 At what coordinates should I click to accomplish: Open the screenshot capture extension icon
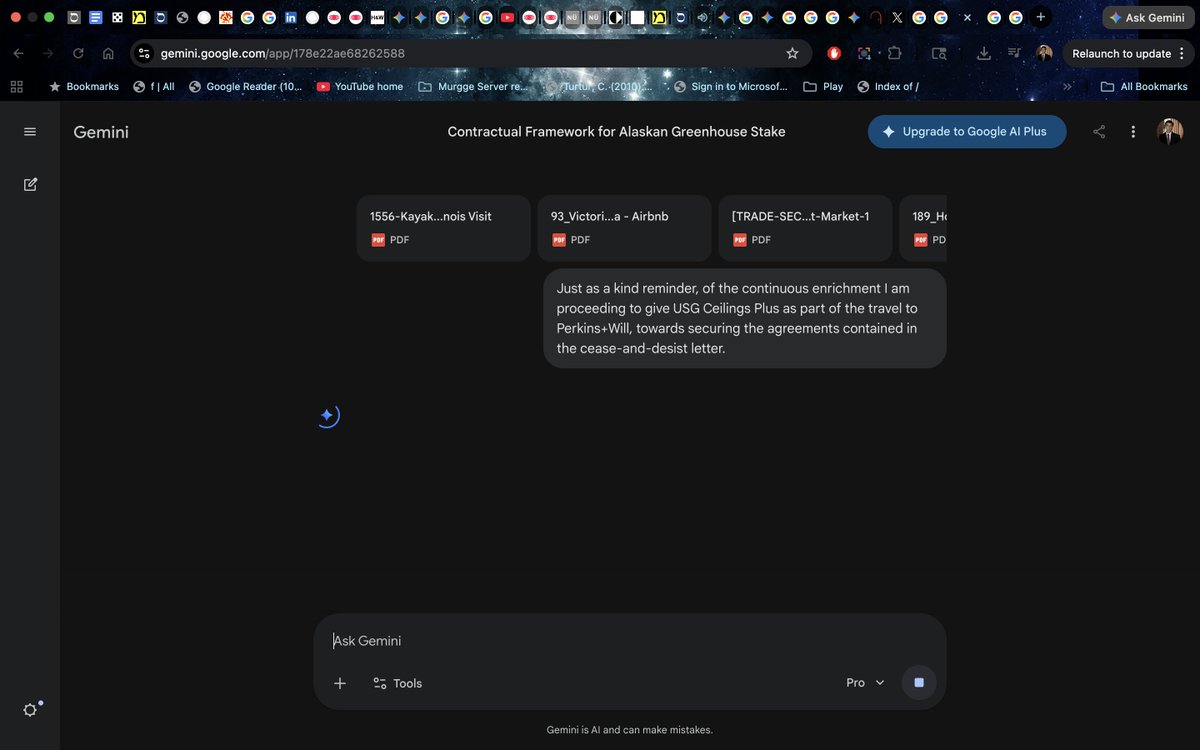pos(864,53)
